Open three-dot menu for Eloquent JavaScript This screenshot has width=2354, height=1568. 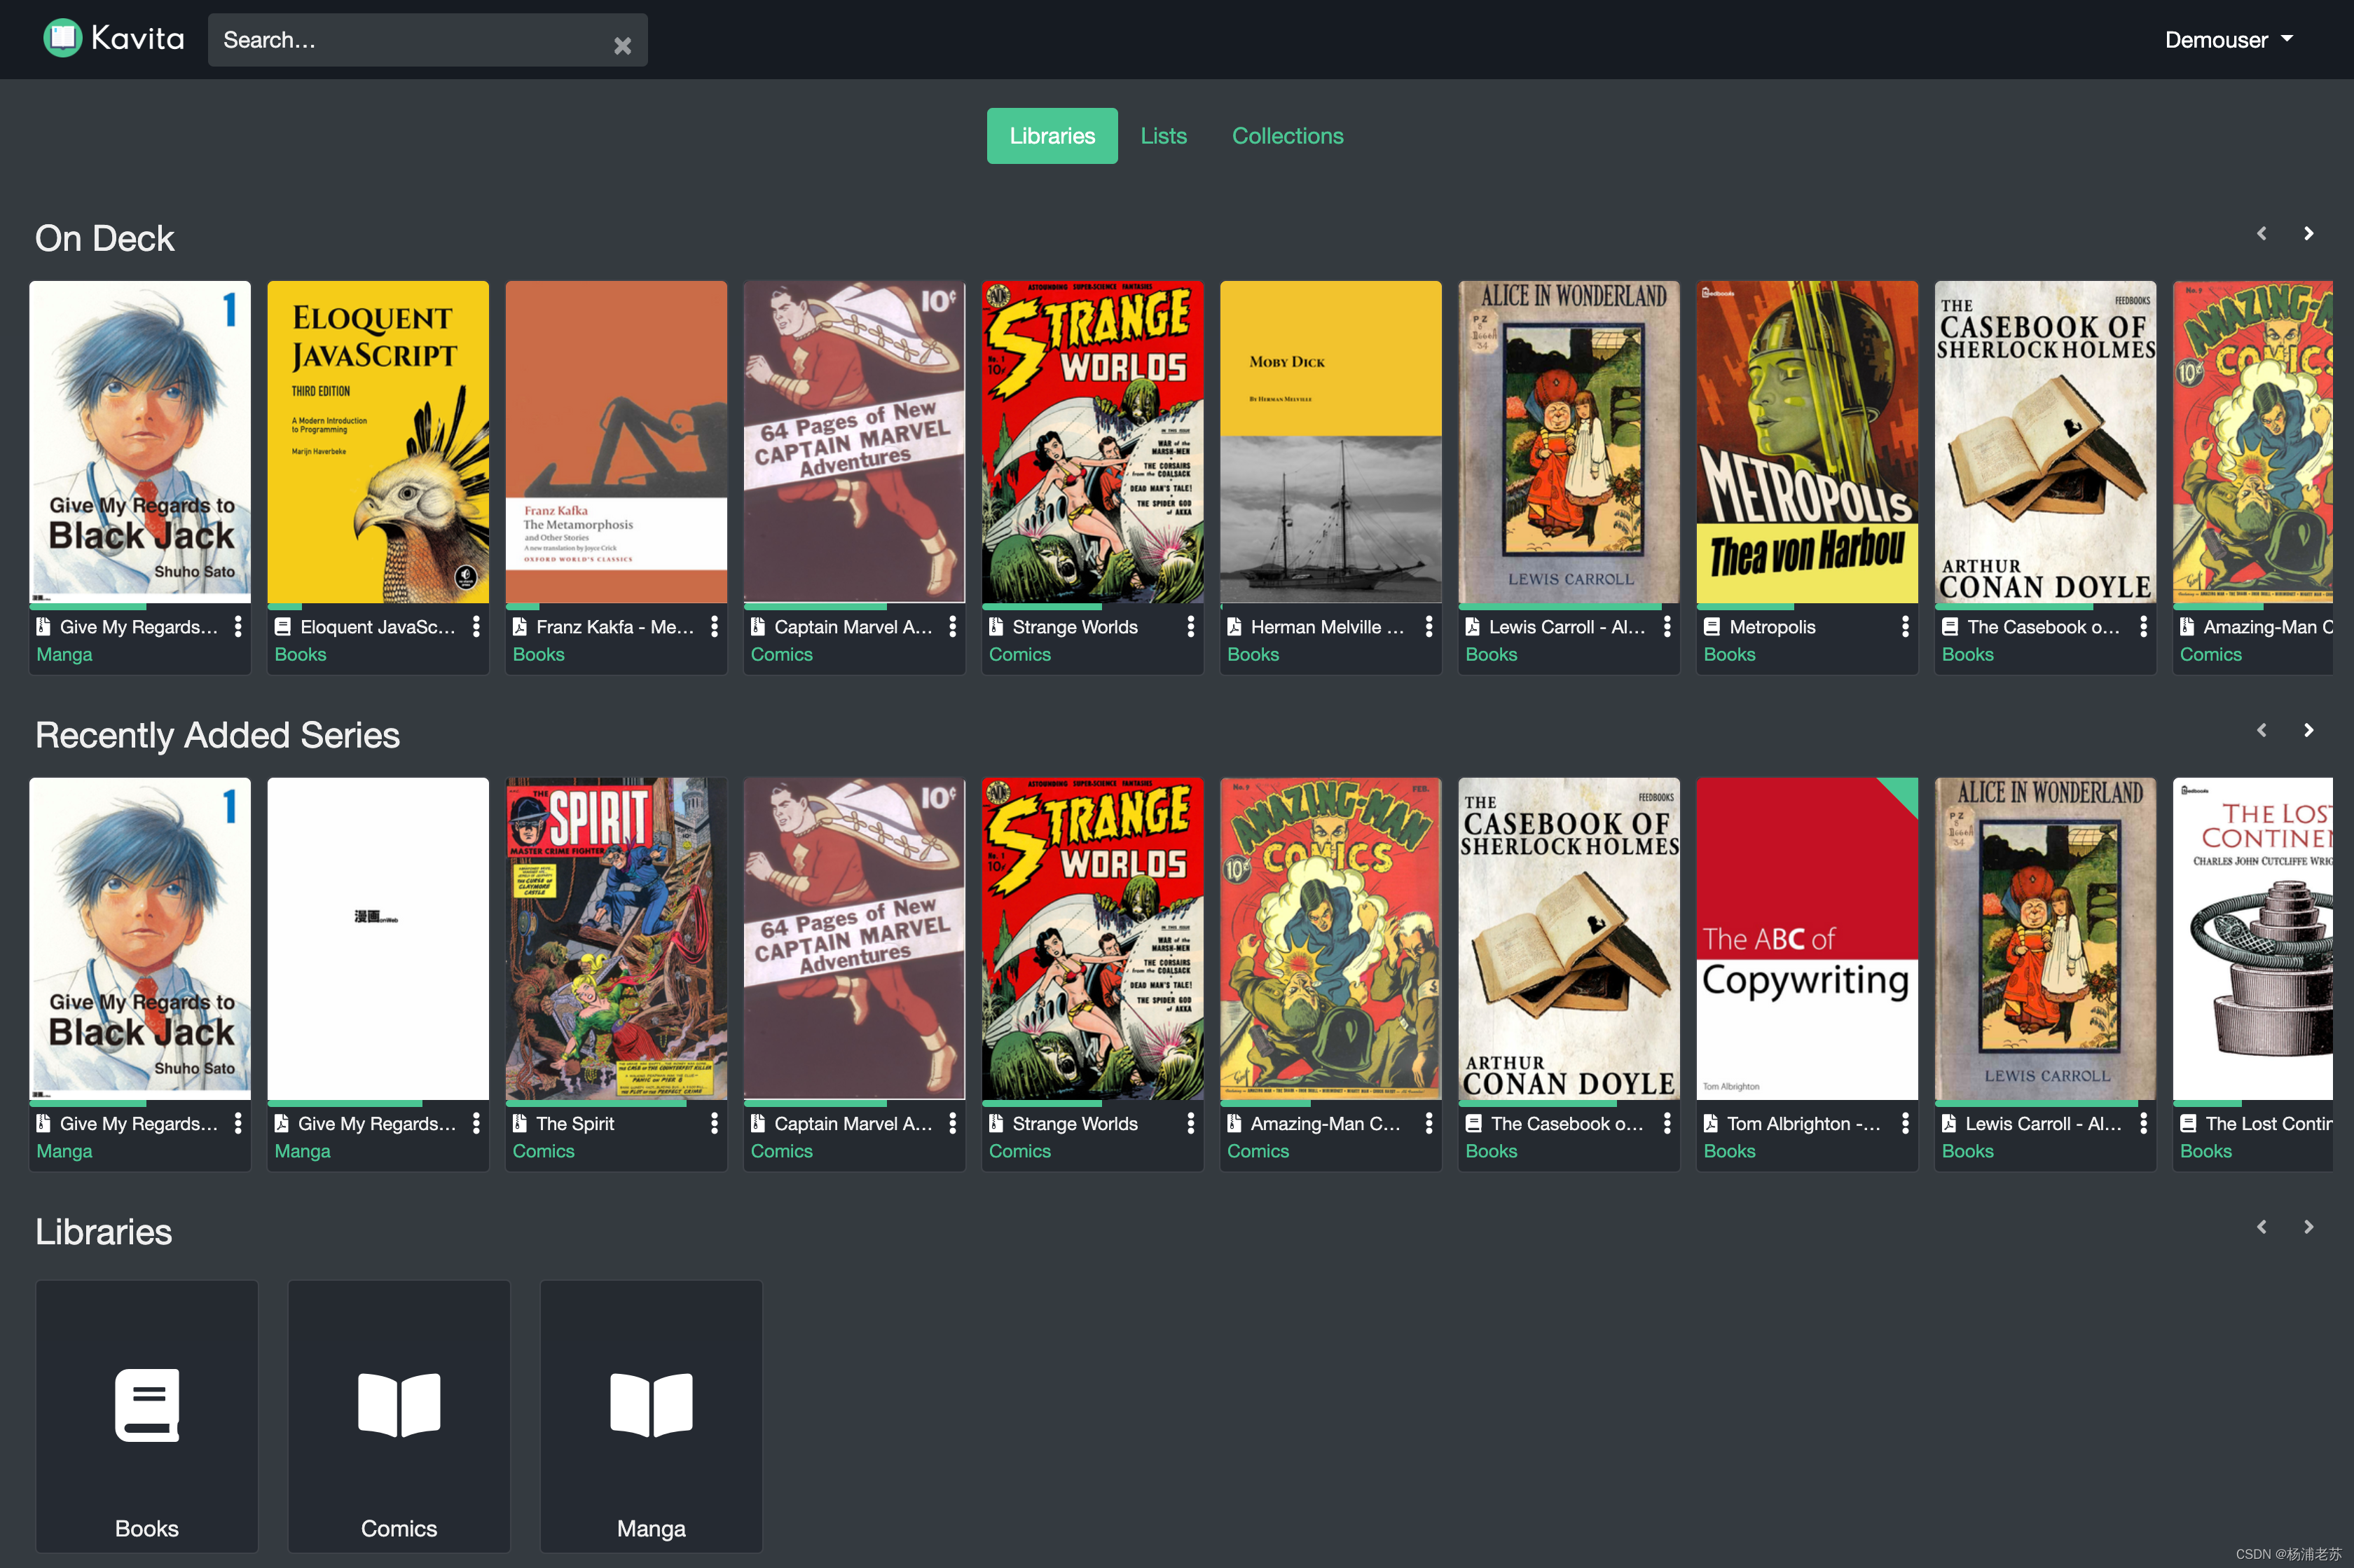pos(476,627)
